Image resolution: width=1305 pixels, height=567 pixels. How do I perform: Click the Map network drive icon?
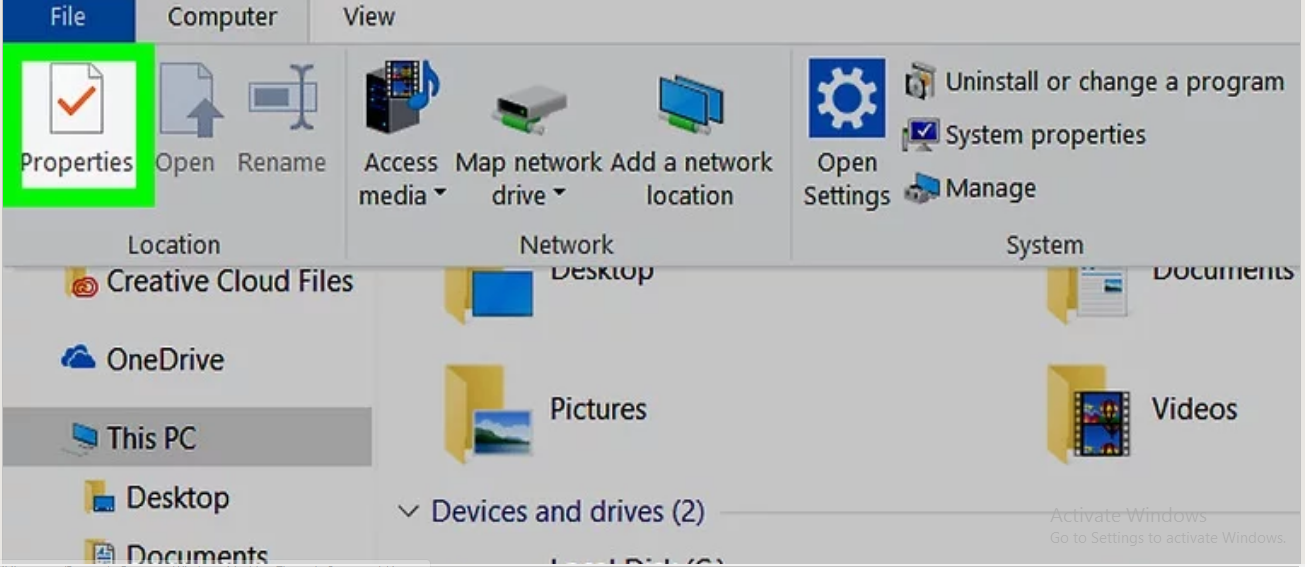point(529,109)
